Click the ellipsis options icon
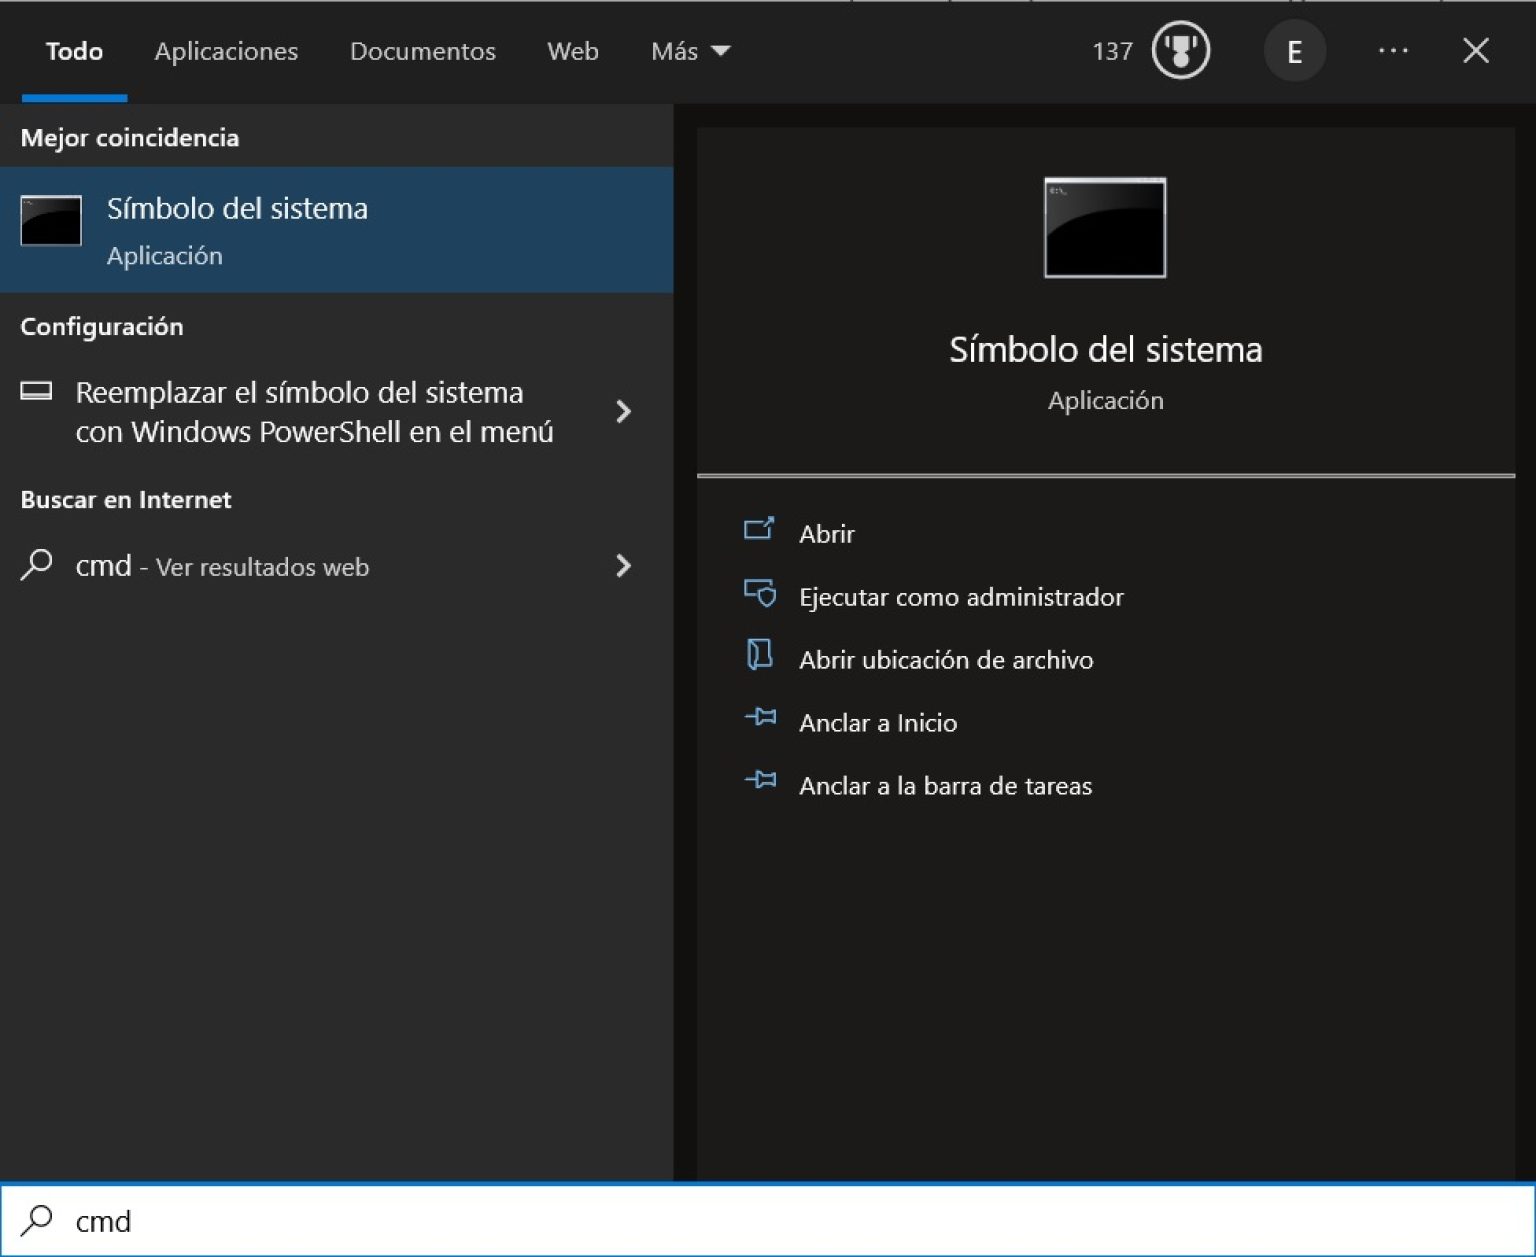 [1392, 50]
